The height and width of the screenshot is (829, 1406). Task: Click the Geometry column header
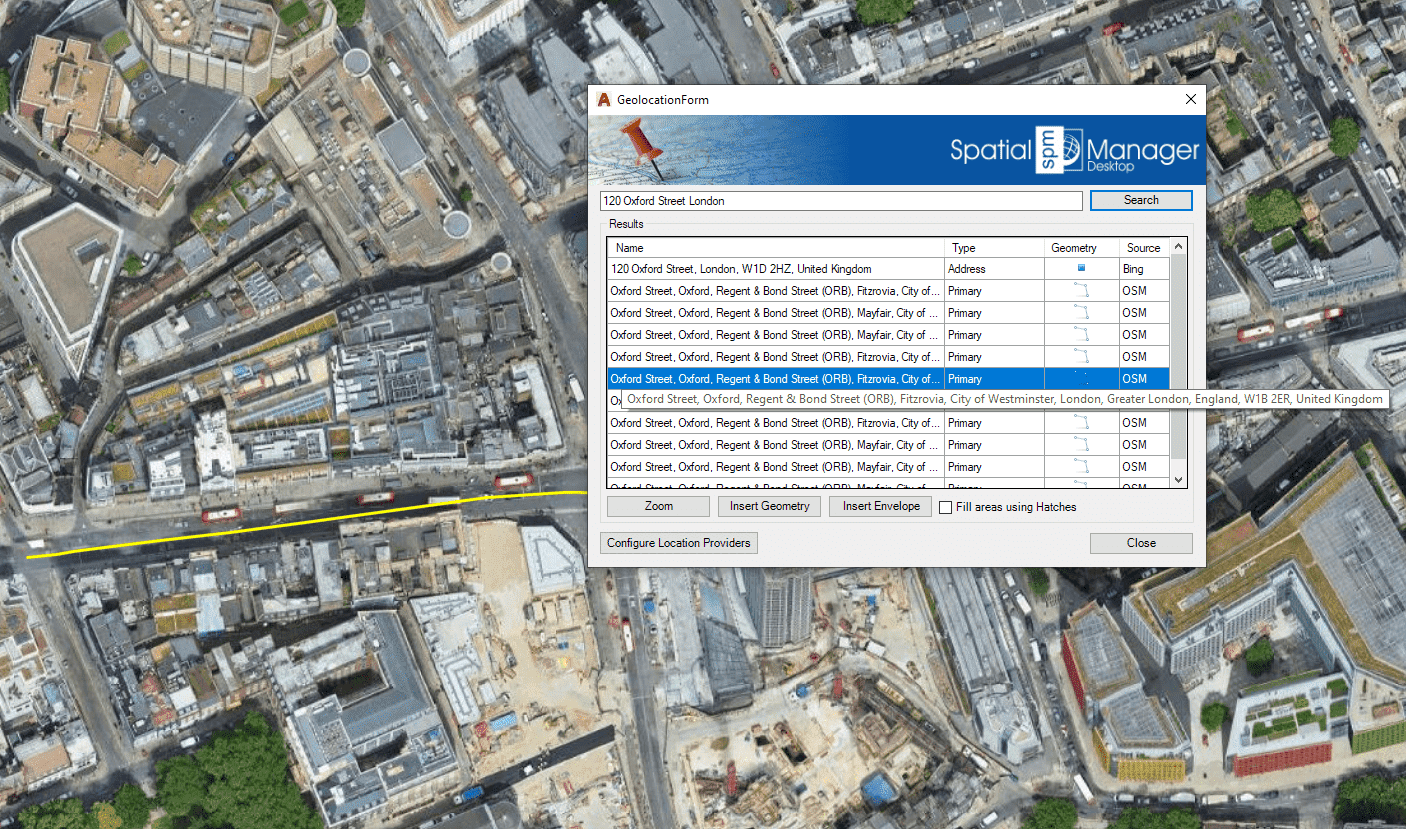coord(1073,248)
